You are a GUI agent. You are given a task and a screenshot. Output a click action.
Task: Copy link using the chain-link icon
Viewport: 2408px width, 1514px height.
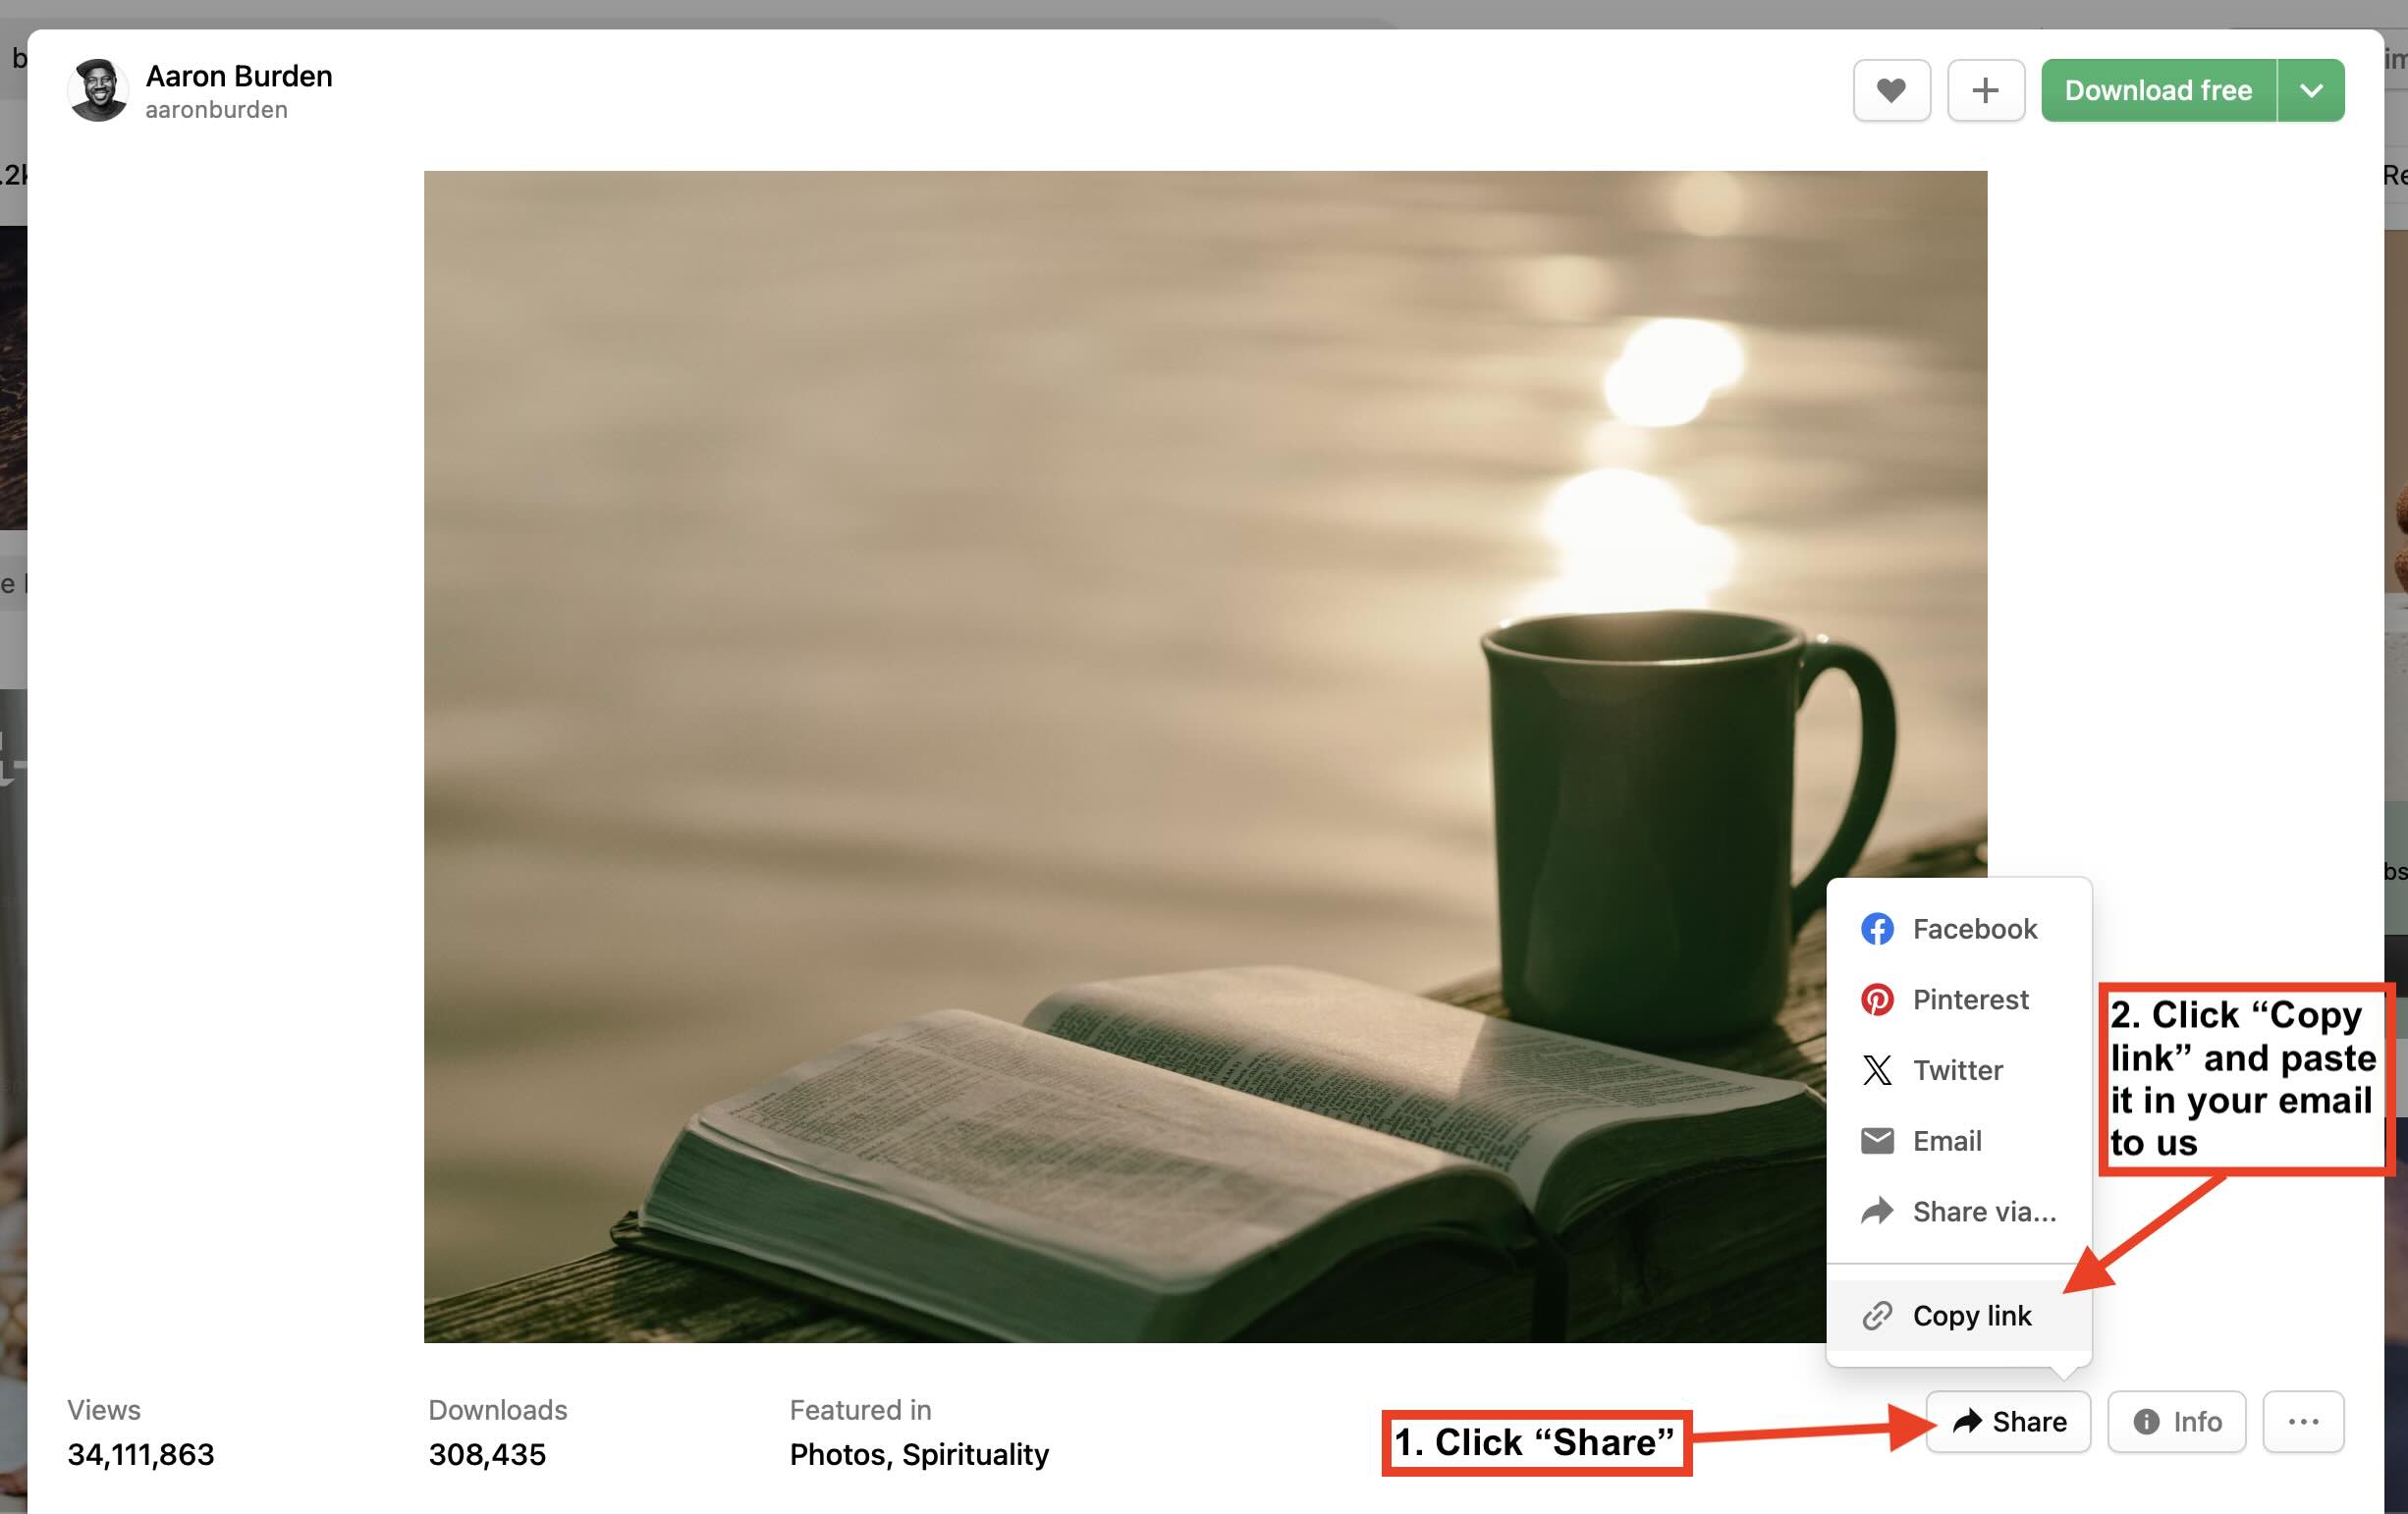(x=1877, y=1316)
